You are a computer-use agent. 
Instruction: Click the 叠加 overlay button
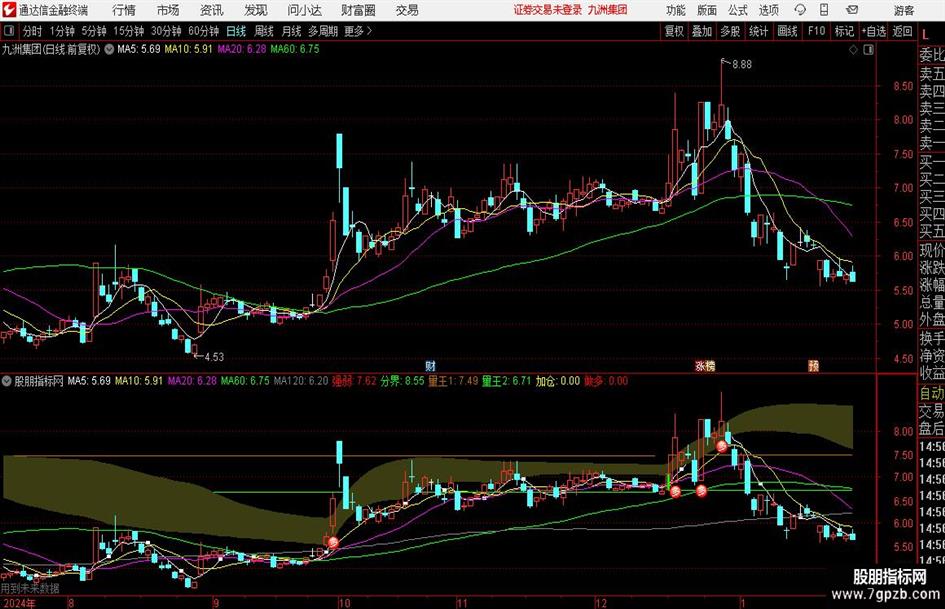click(x=702, y=31)
